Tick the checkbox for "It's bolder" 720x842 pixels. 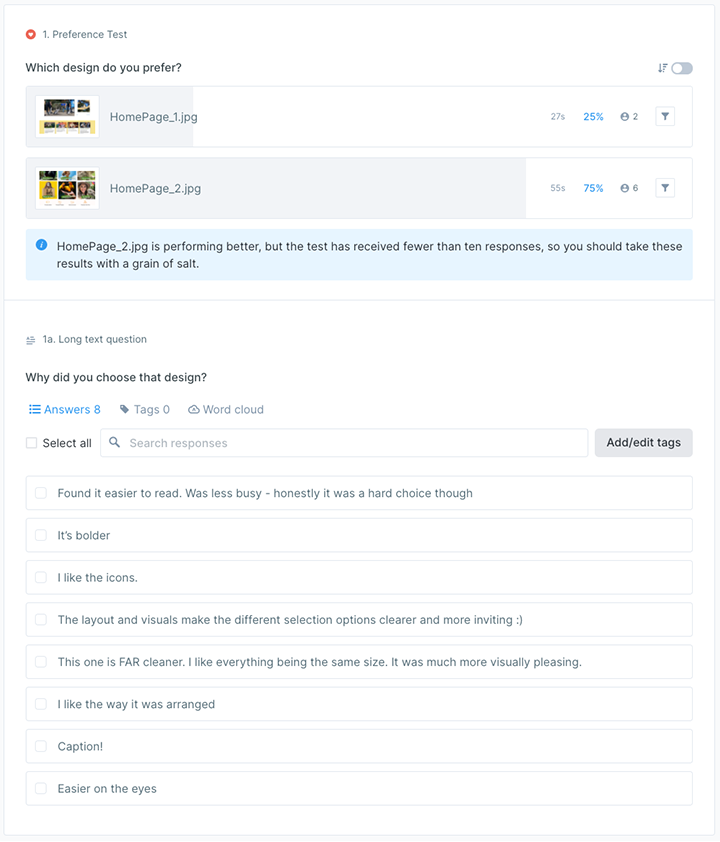(x=41, y=535)
